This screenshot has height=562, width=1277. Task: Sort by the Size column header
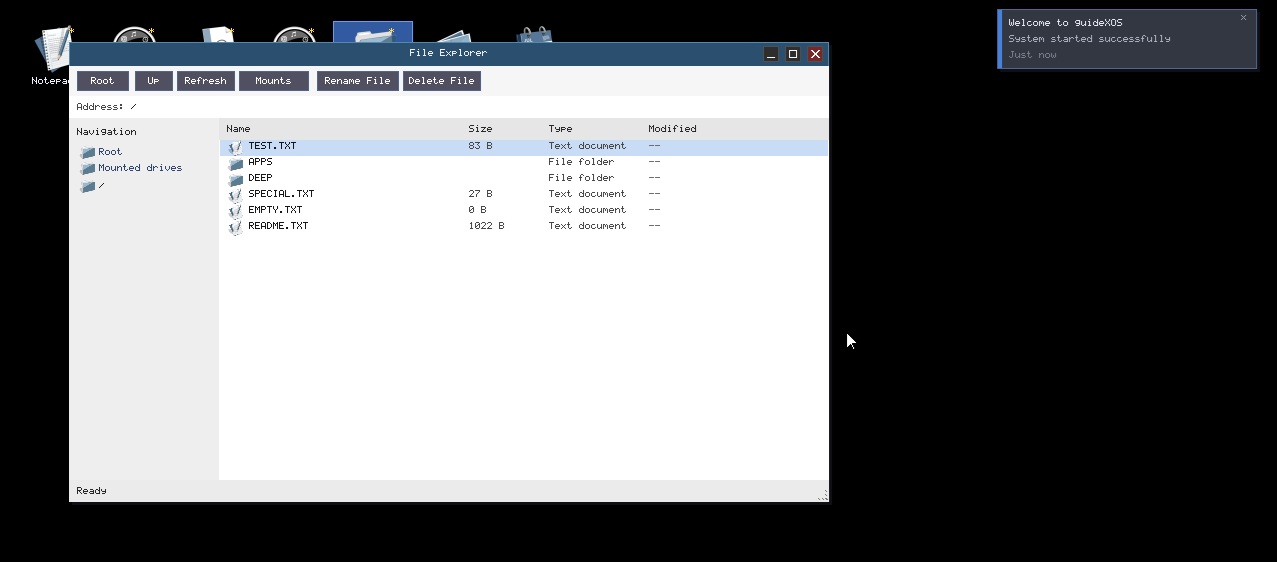(480, 129)
